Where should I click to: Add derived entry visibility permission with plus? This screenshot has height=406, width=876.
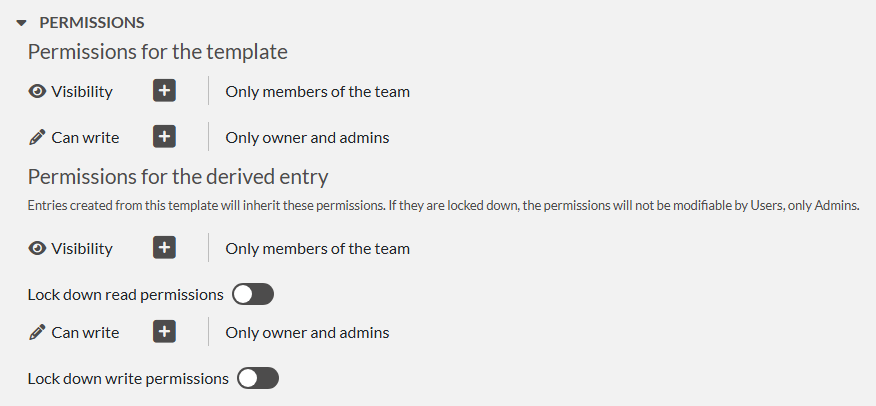tap(165, 248)
